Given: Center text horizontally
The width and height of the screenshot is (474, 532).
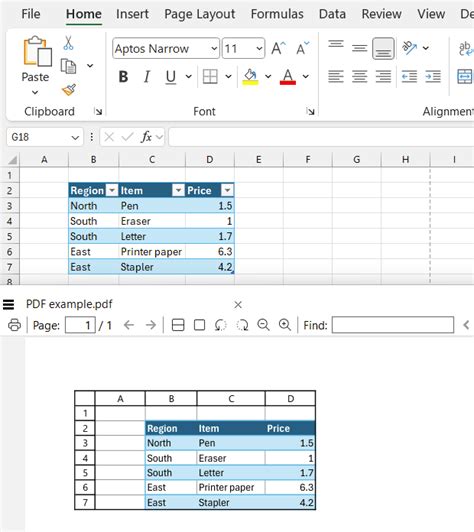Looking at the screenshot, I should click(x=359, y=77).
